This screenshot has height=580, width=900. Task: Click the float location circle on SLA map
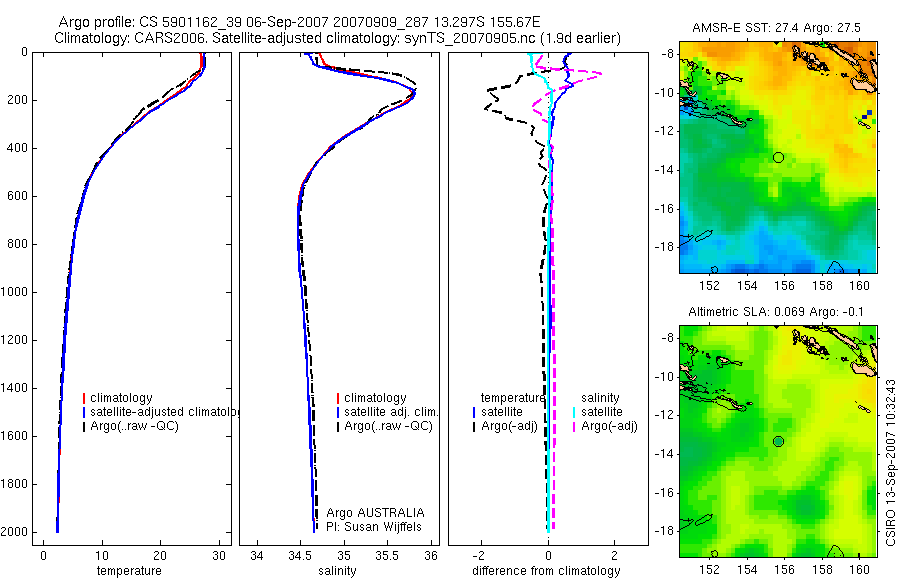[778, 442]
